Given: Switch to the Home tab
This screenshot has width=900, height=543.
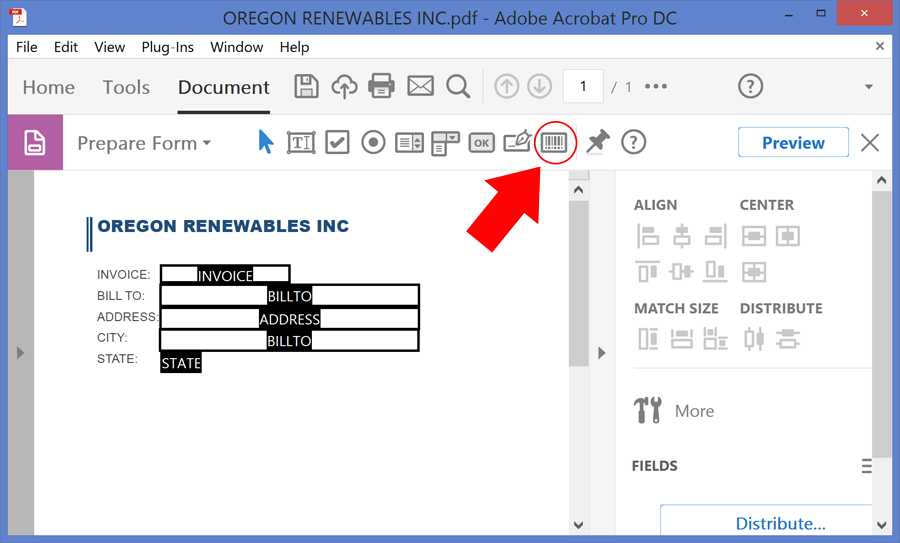Looking at the screenshot, I should (49, 87).
